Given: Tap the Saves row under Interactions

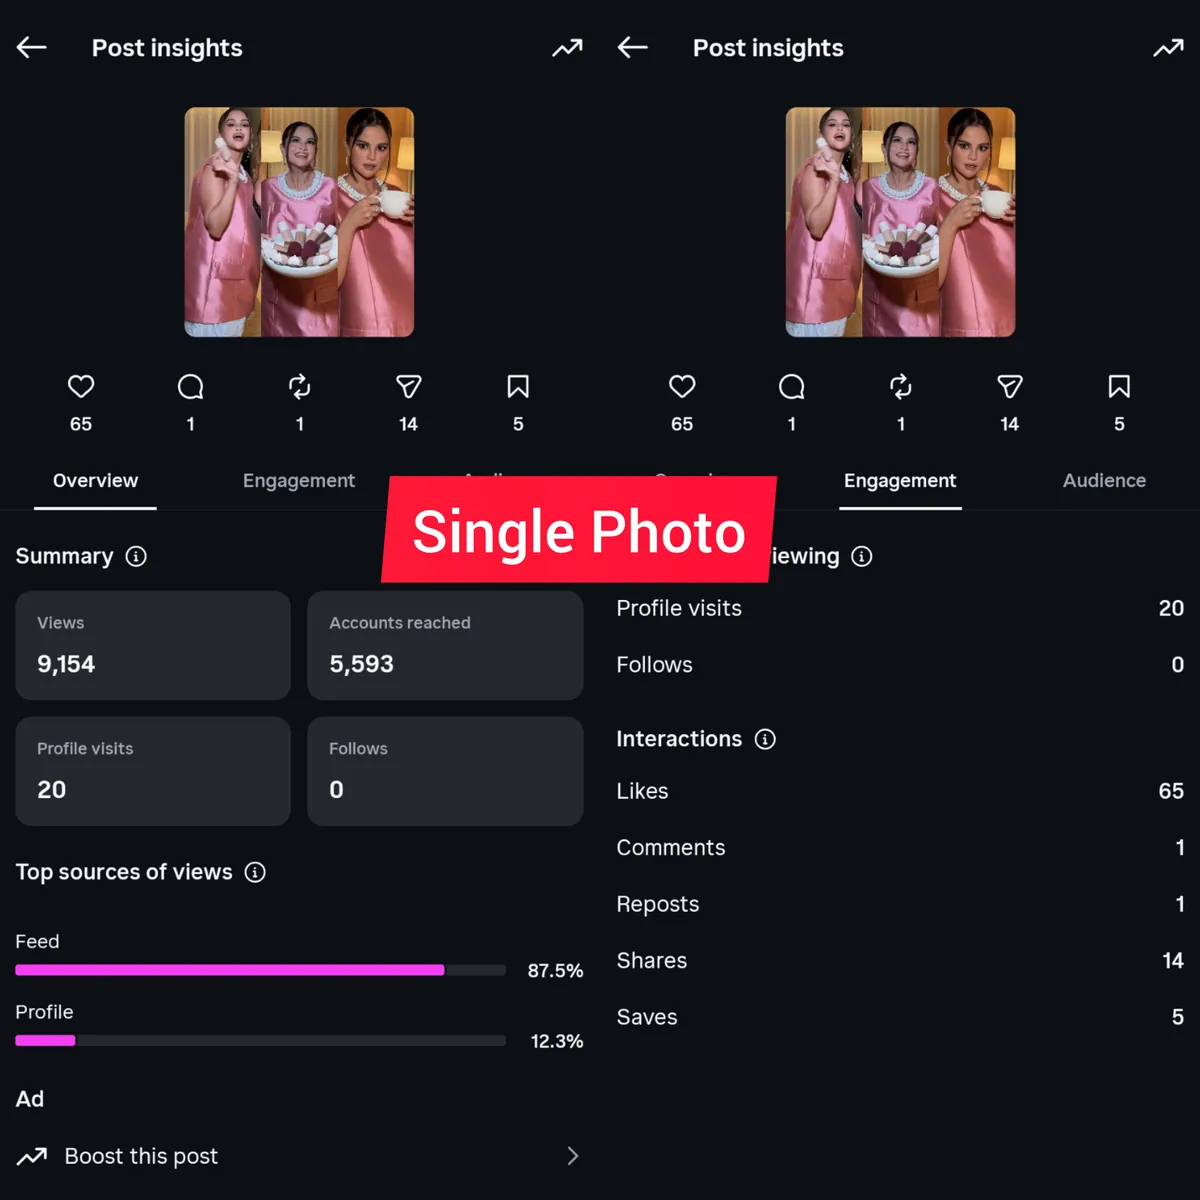Looking at the screenshot, I should [x=900, y=1017].
